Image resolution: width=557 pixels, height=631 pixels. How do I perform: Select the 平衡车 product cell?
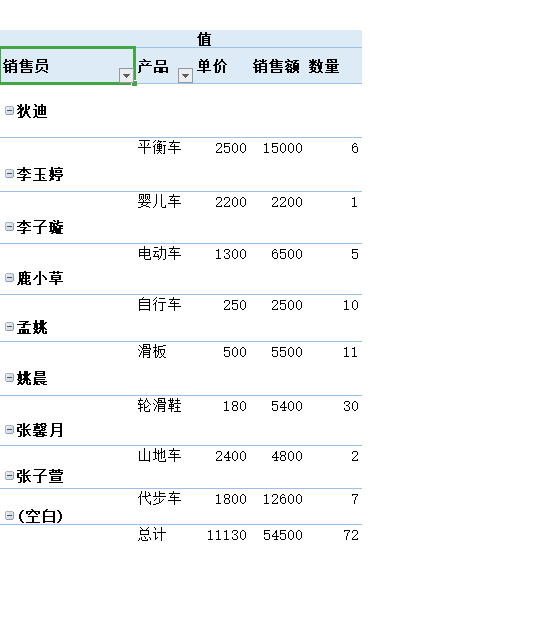159,147
